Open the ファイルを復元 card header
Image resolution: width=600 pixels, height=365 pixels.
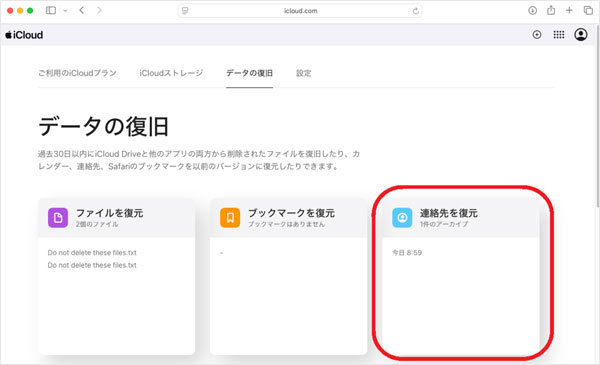tap(117, 218)
